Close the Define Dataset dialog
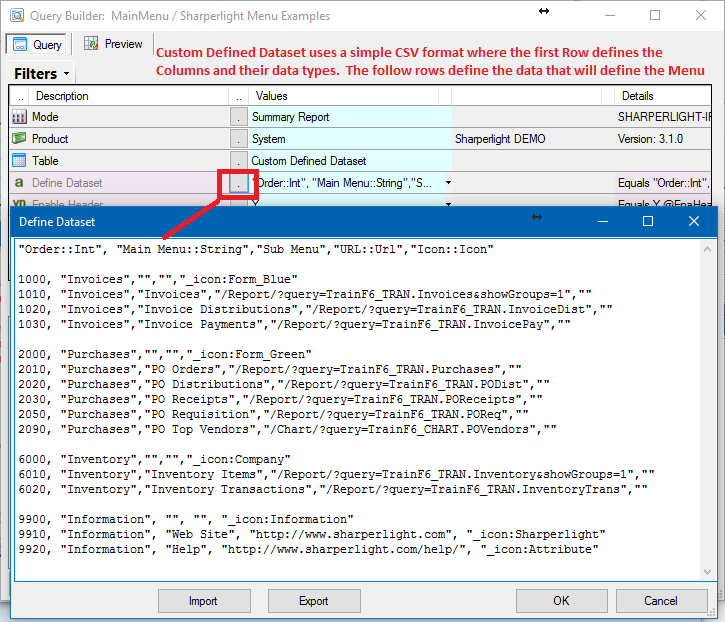This screenshot has height=622, width=725. [694, 222]
